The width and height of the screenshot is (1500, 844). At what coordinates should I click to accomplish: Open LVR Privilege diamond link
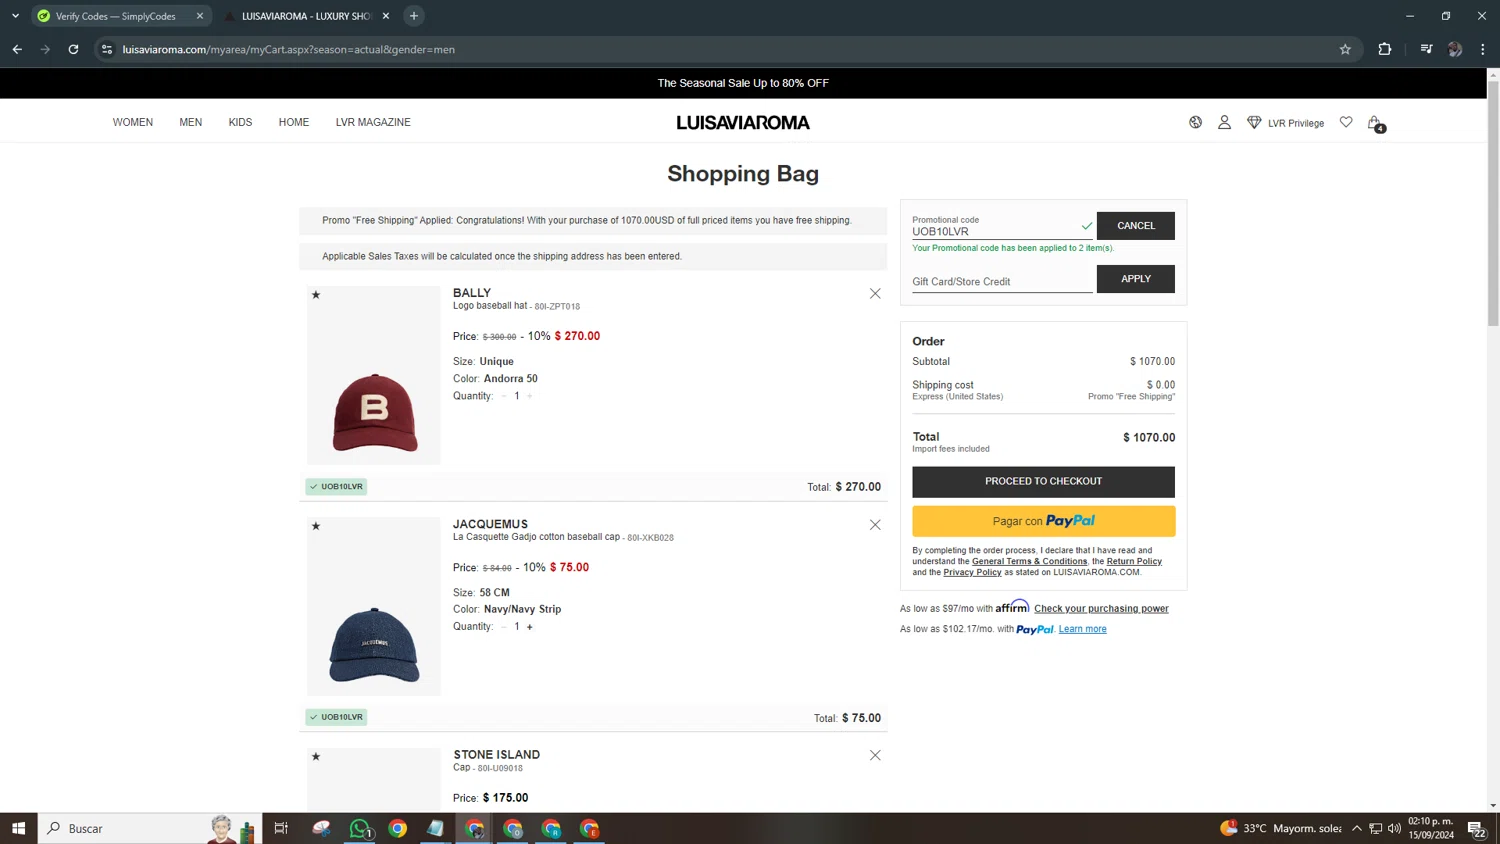point(1285,123)
